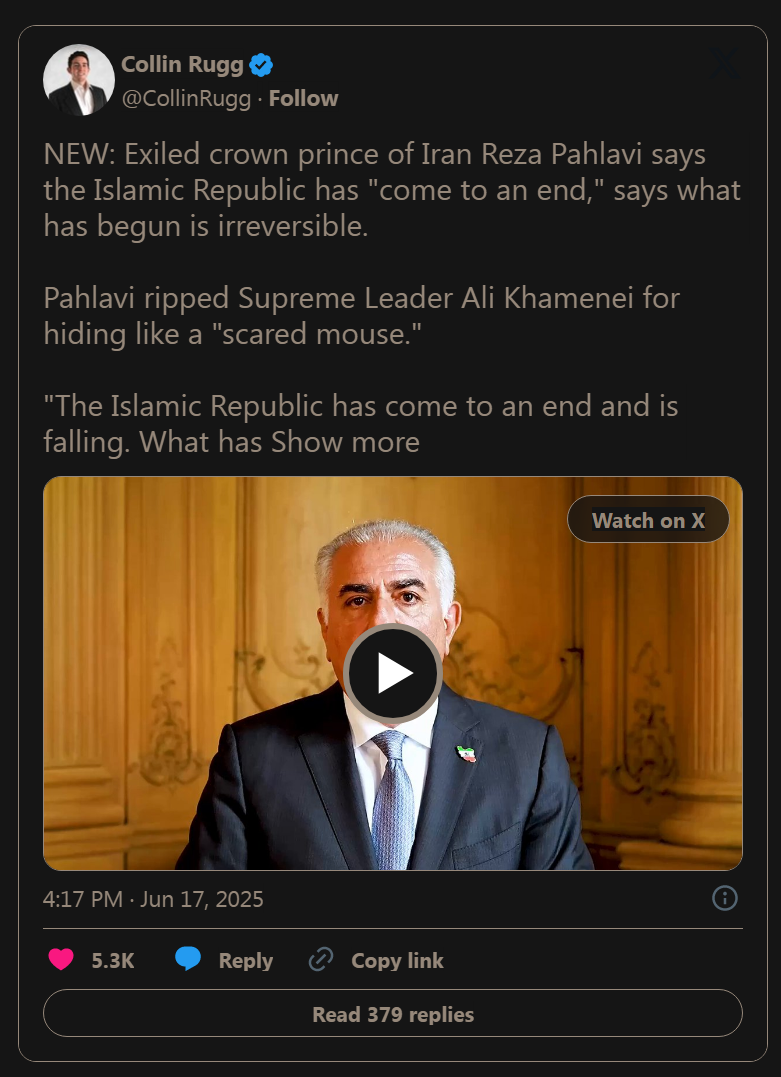
Task: Expand tweet text with Show more
Action: (x=346, y=442)
